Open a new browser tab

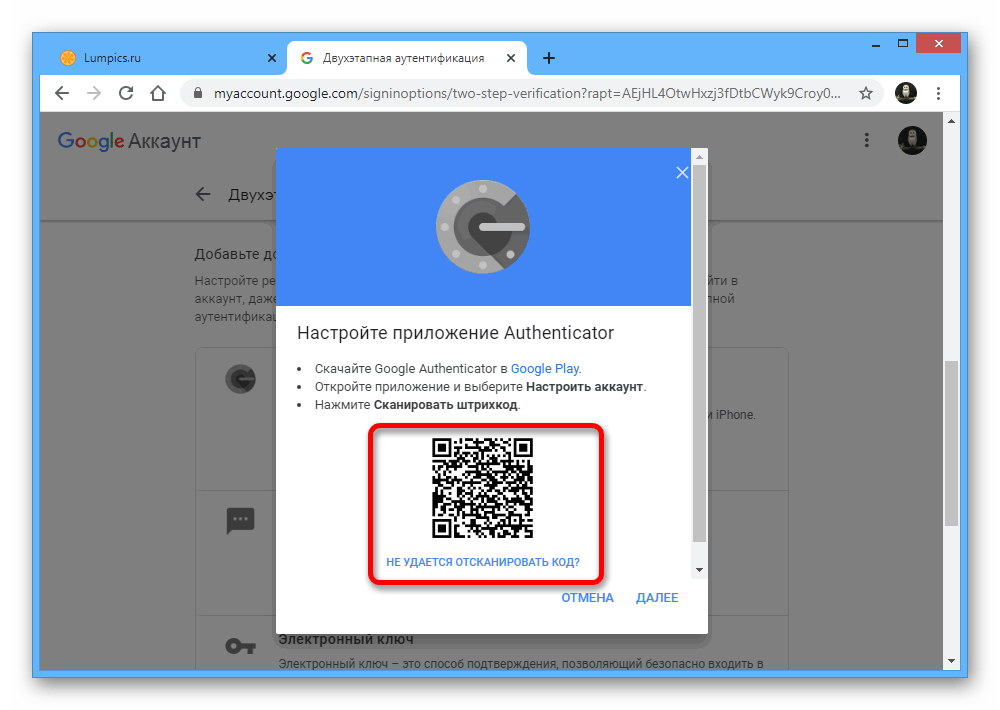549,58
